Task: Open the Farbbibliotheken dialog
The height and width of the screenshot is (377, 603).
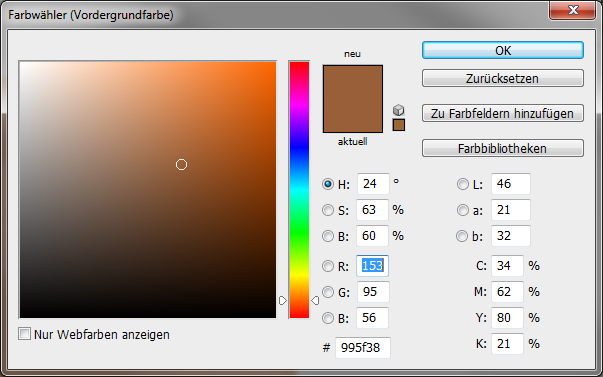Action: 503,148
